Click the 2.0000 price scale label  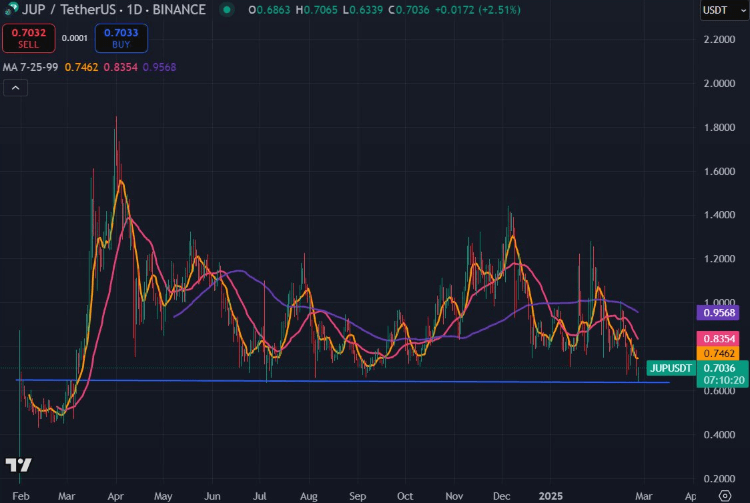pyautogui.click(x=719, y=83)
